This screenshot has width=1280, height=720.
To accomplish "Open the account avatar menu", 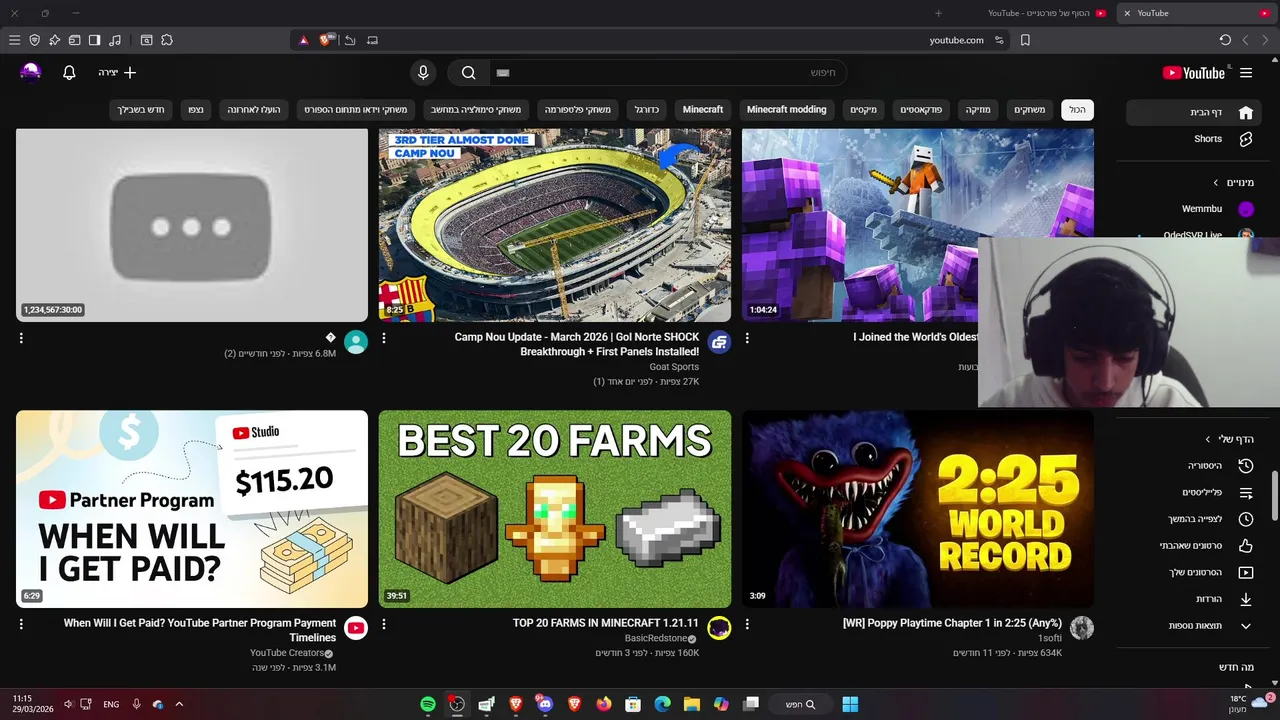I will click(31, 72).
